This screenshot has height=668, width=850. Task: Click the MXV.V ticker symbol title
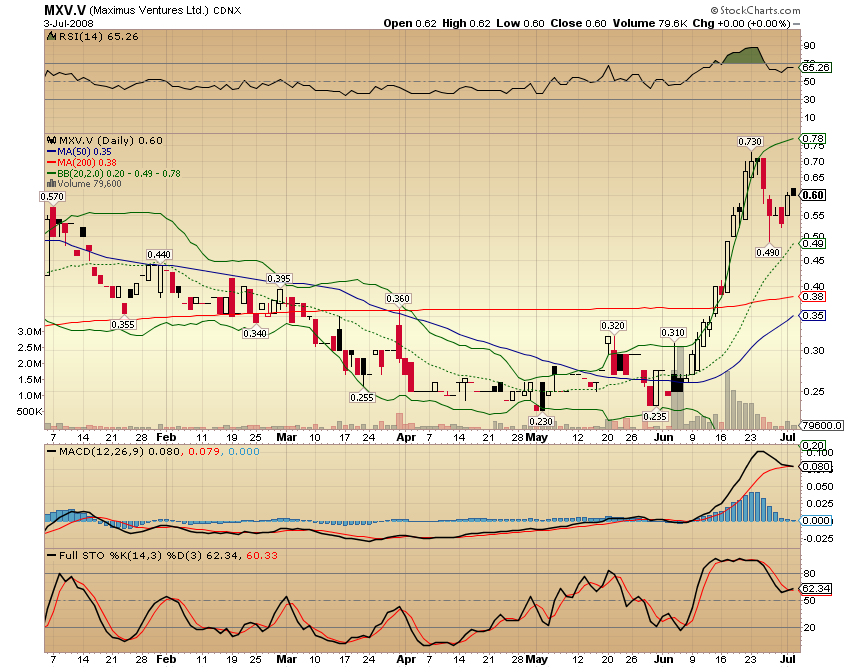[x=63, y=11]
